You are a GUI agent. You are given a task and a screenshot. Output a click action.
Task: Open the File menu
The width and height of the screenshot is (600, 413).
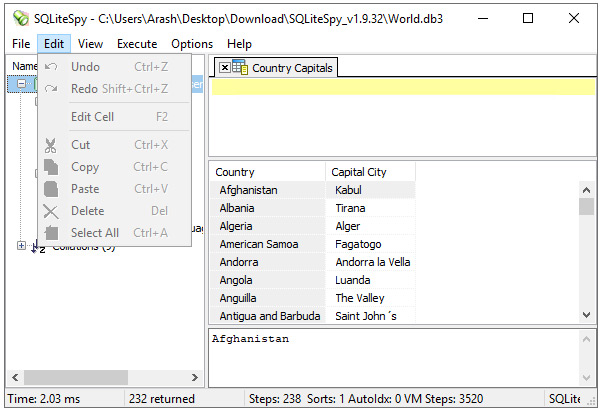click(21, 44)
